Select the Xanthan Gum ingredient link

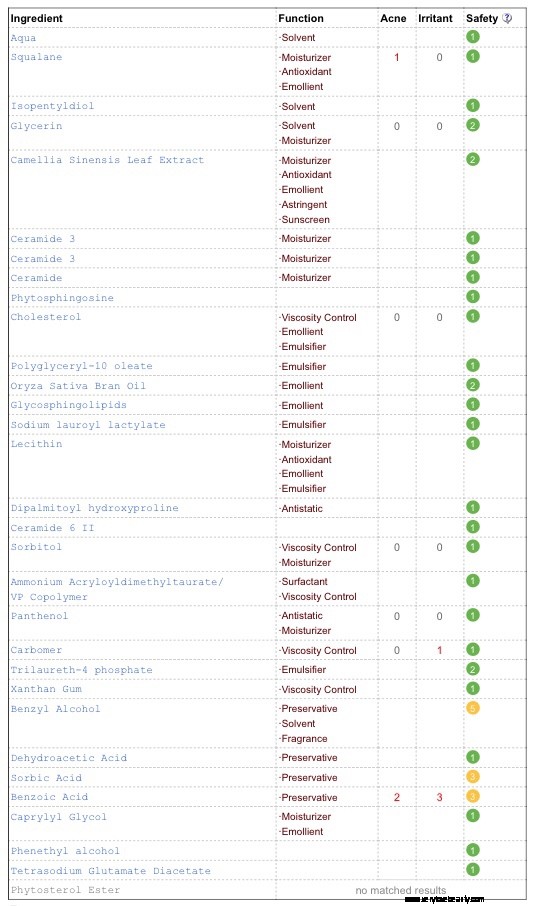click(46, 689)
